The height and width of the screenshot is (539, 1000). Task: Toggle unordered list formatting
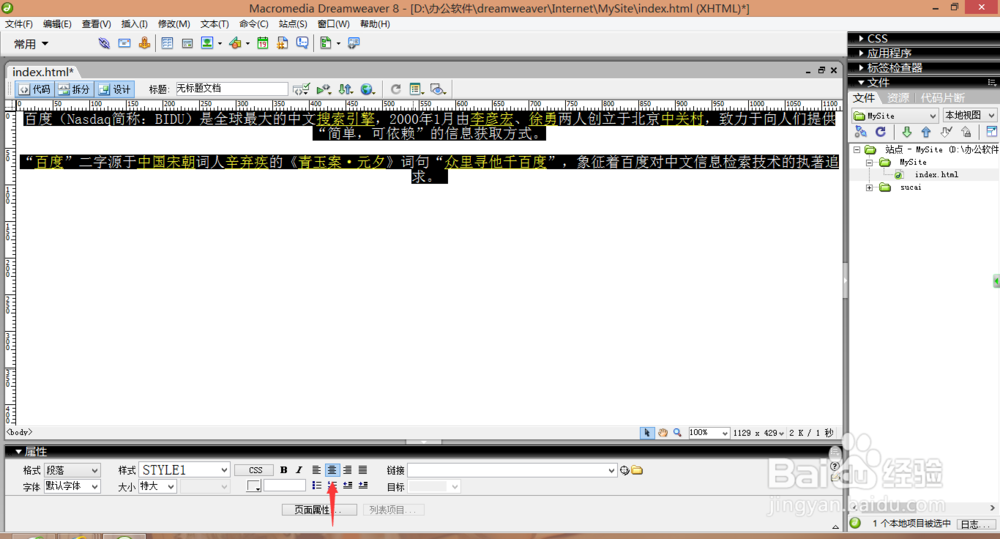pyautogui.click(x=316, y=486)
